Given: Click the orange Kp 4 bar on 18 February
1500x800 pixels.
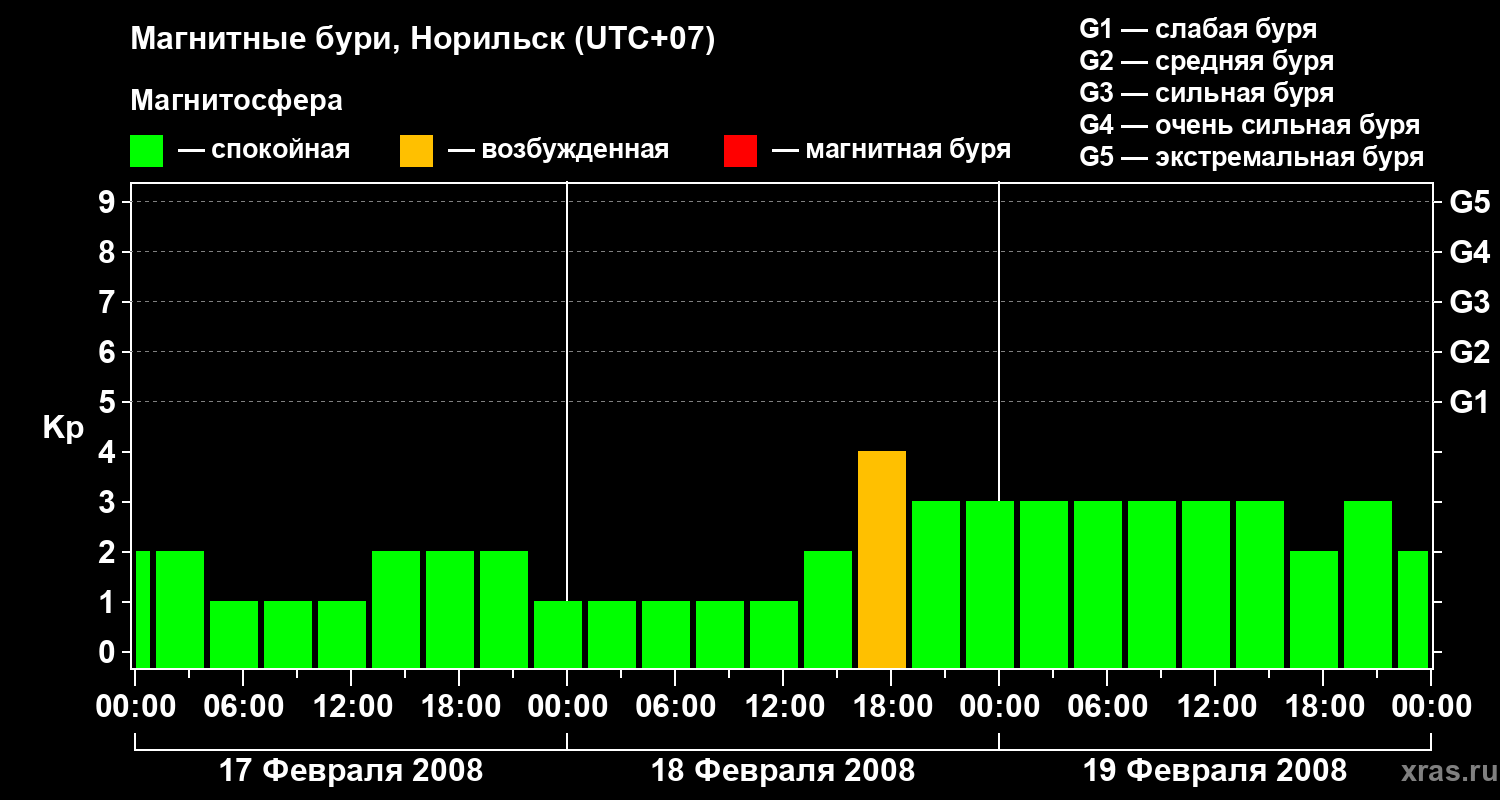Looking at the screenshot, I should [x=882, y=559].
